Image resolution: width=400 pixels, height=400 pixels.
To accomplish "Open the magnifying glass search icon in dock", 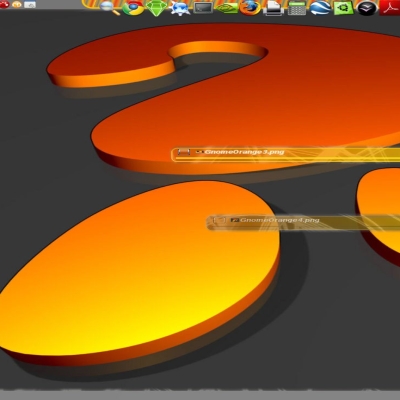I will tap(110, 7).
